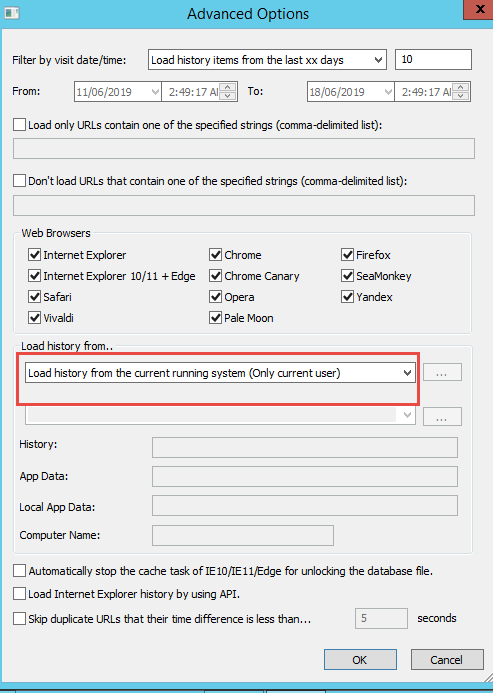Open the To date picker dropdown

tap(388, 92)
